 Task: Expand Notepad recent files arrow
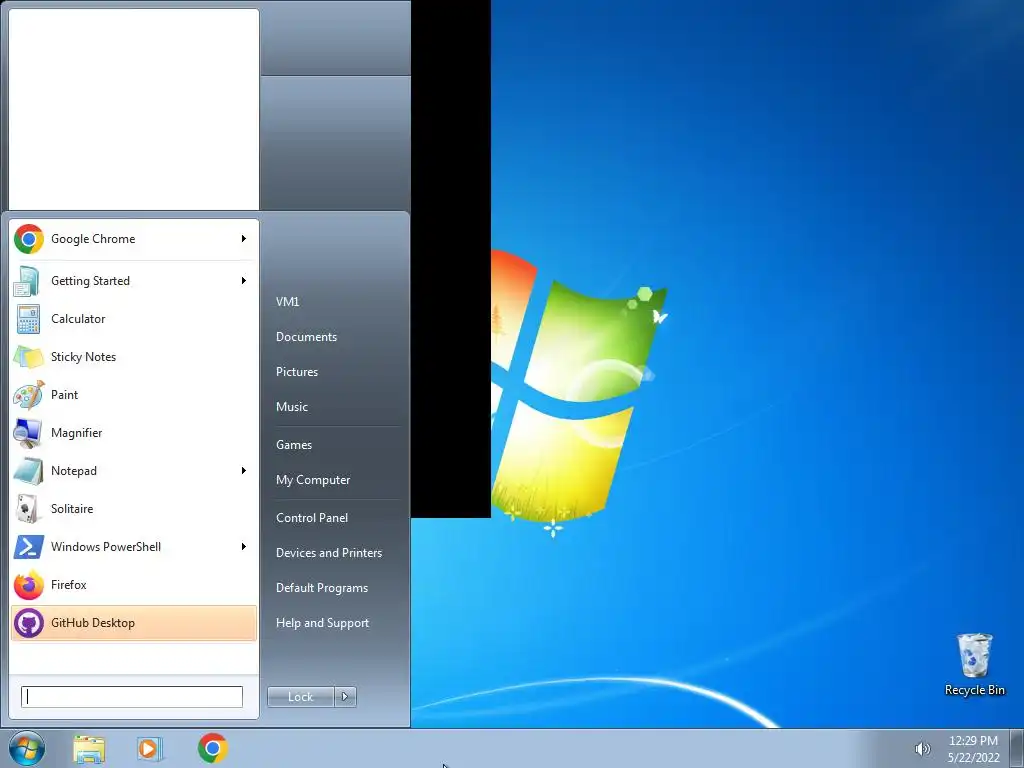244,471
